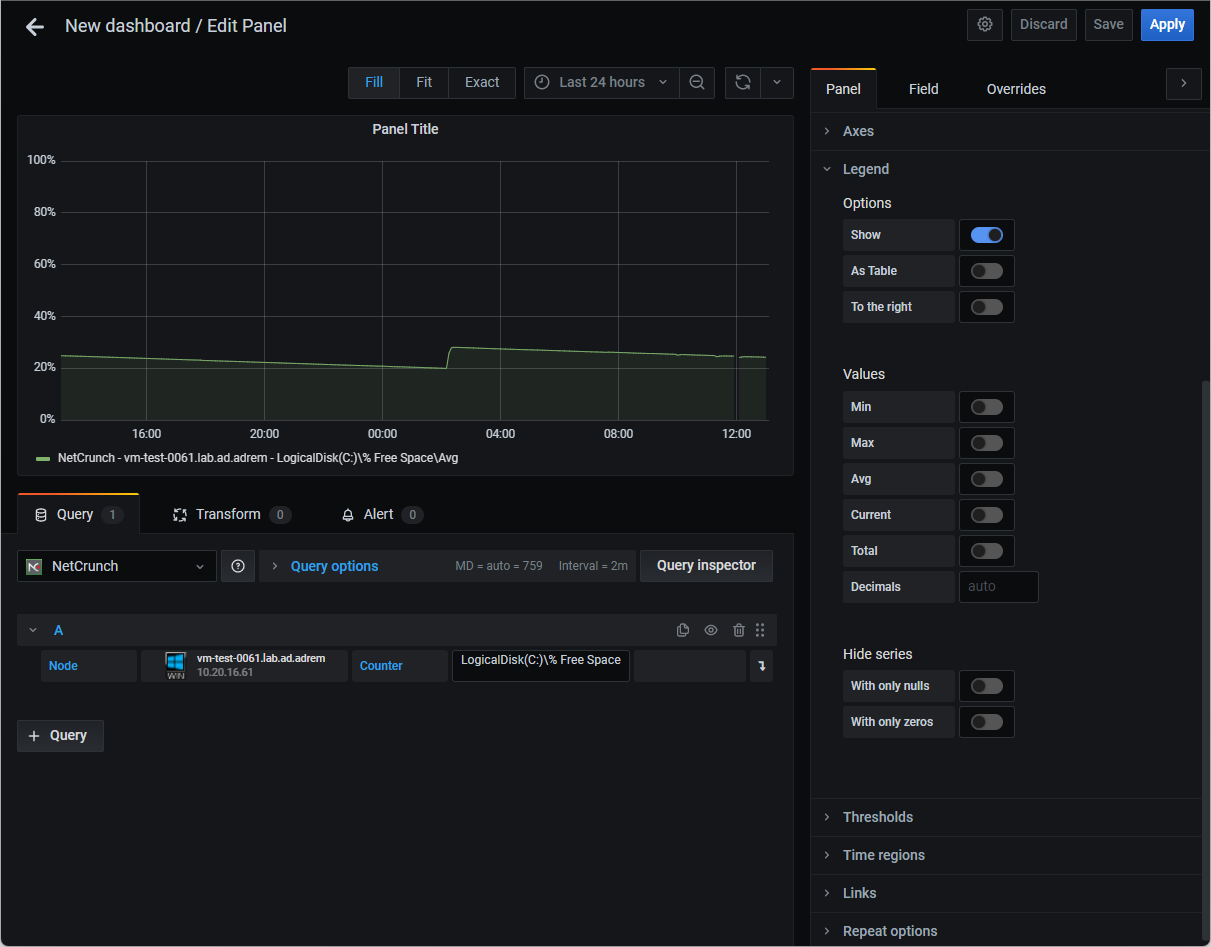
Task: Click the Decimals input field
Action: click(x=999, y=587)
